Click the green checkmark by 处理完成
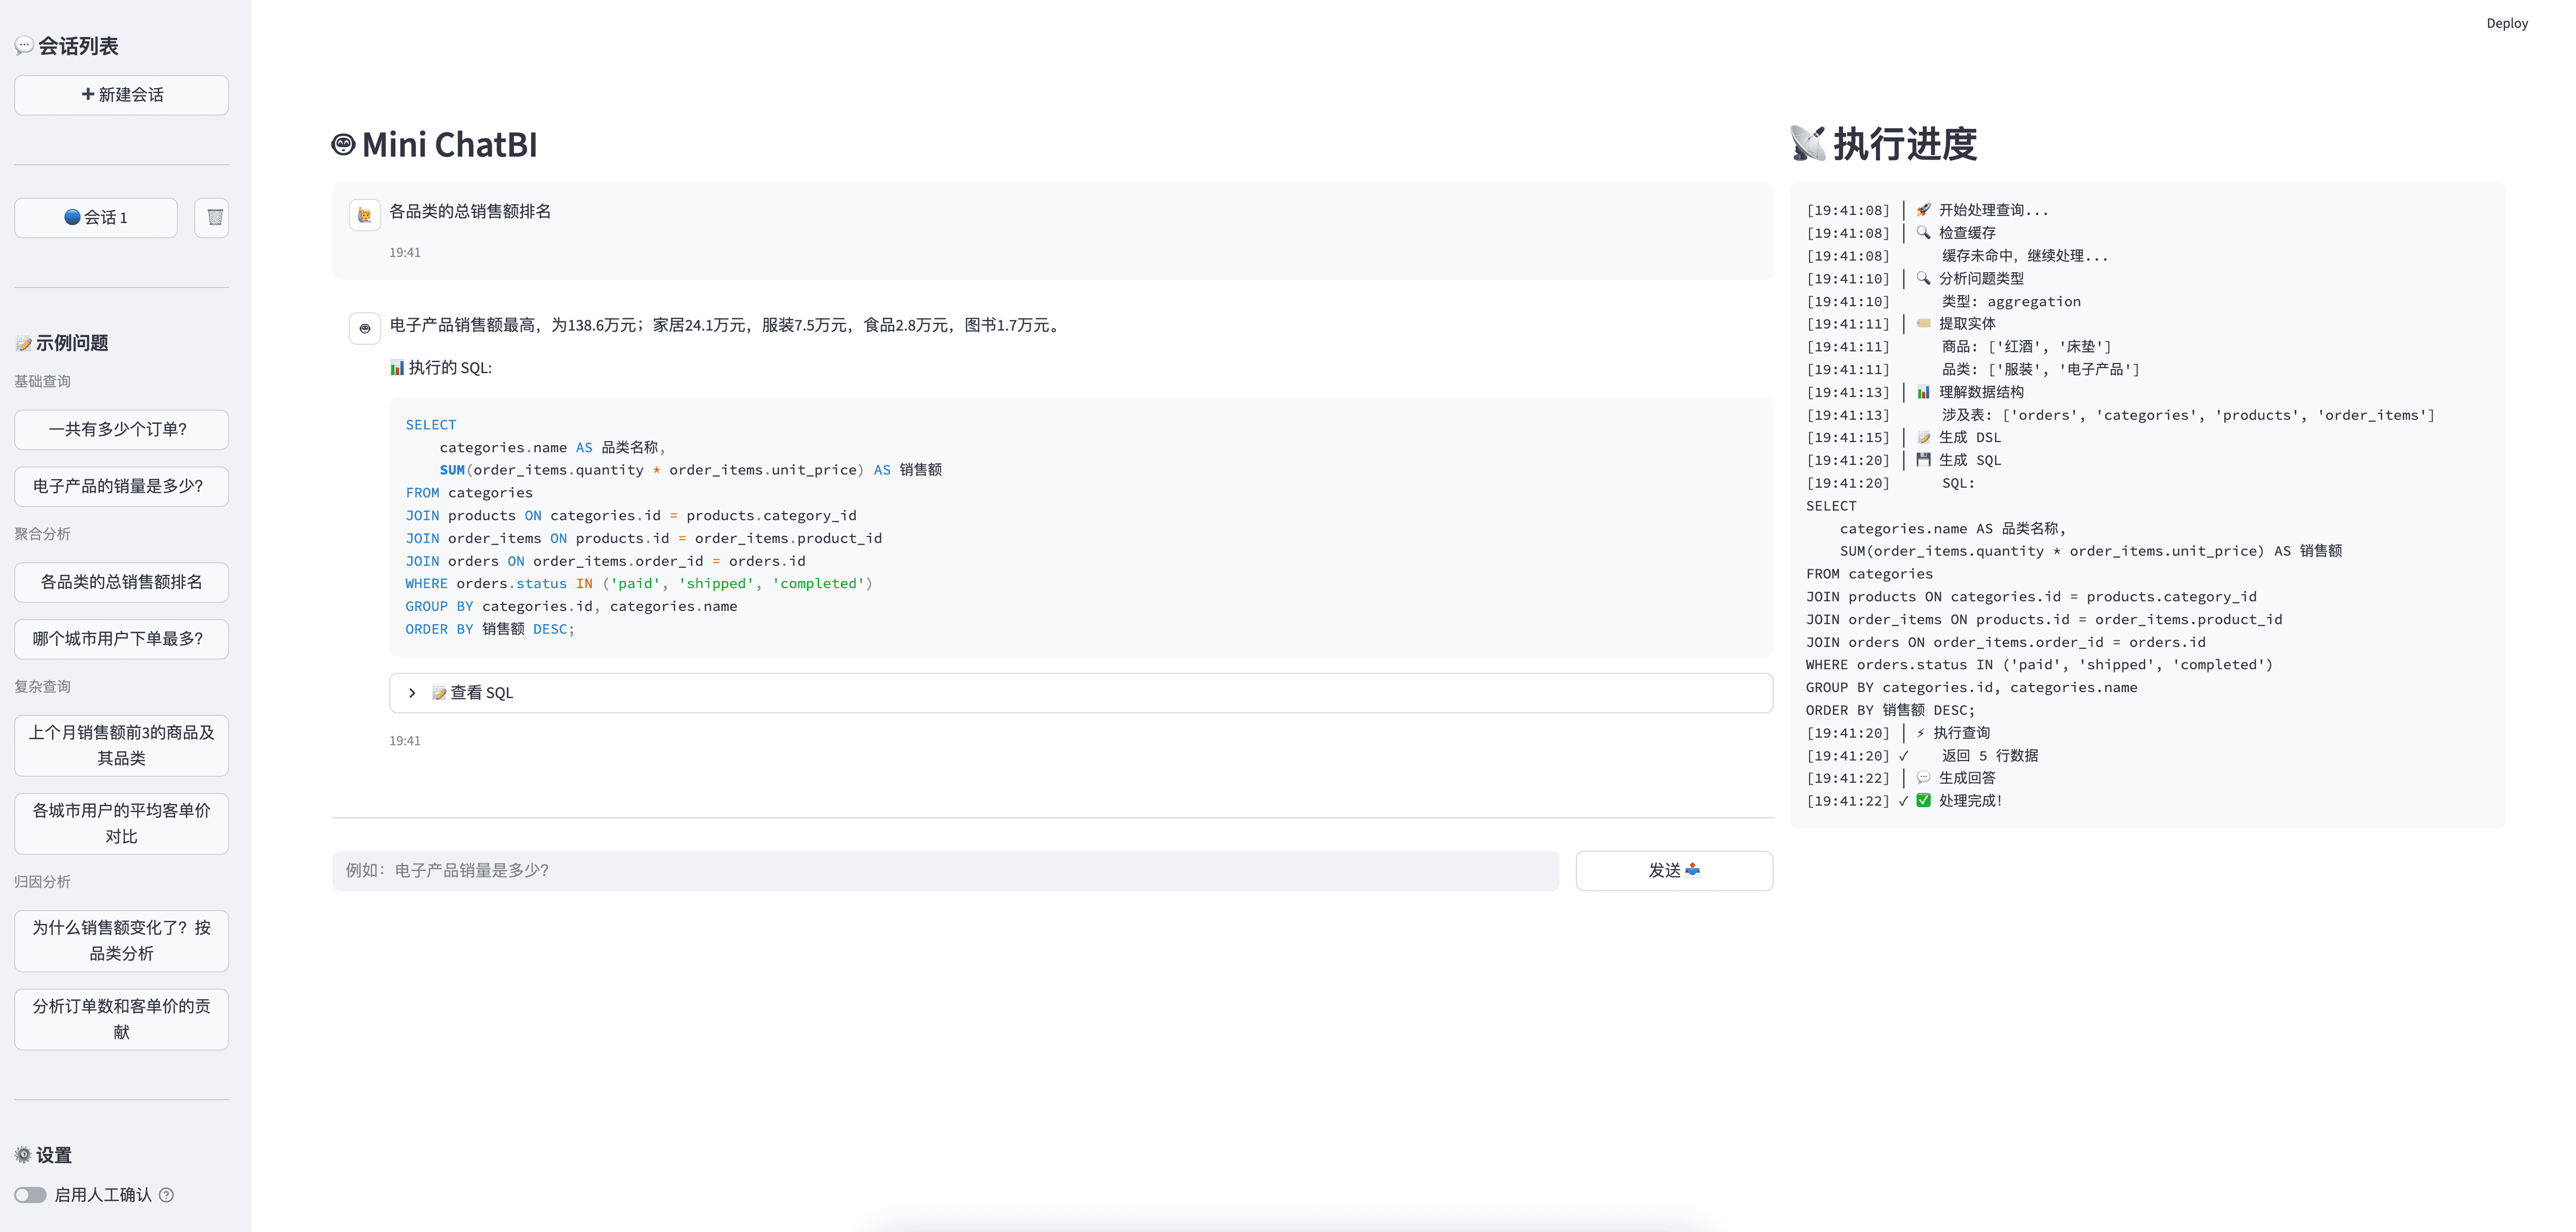2576x1232 pixels. coord(1923,800)
